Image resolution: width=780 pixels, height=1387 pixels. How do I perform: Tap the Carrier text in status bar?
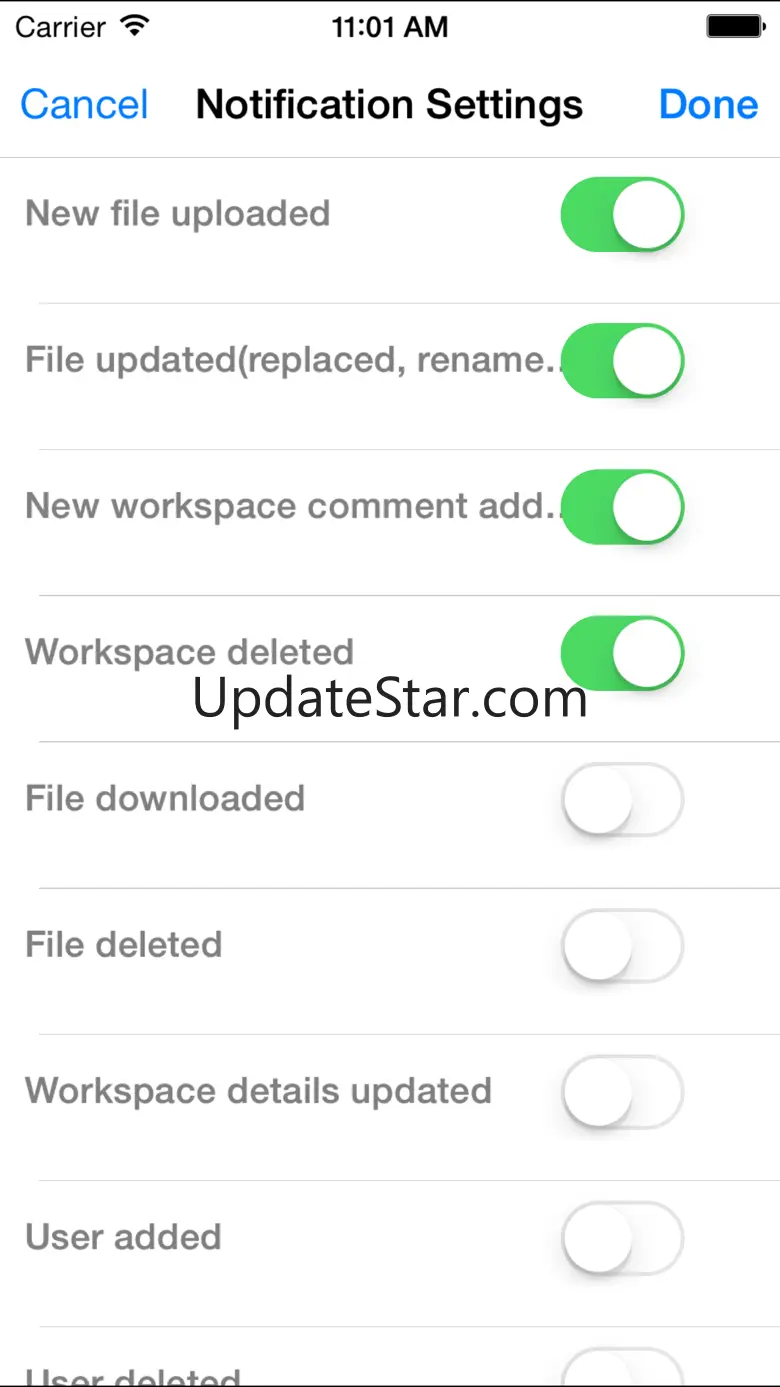point(60,27)
